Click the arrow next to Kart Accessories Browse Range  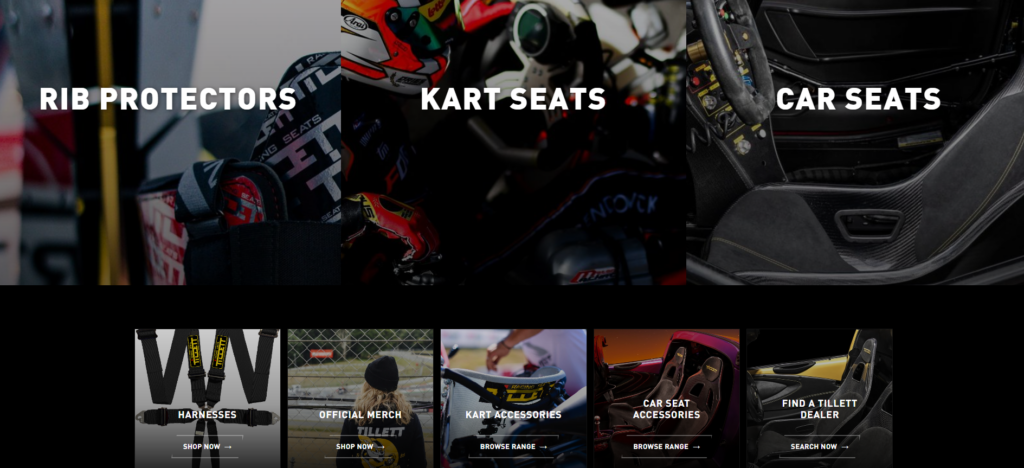pyautogui.click(x=543, y=447)
